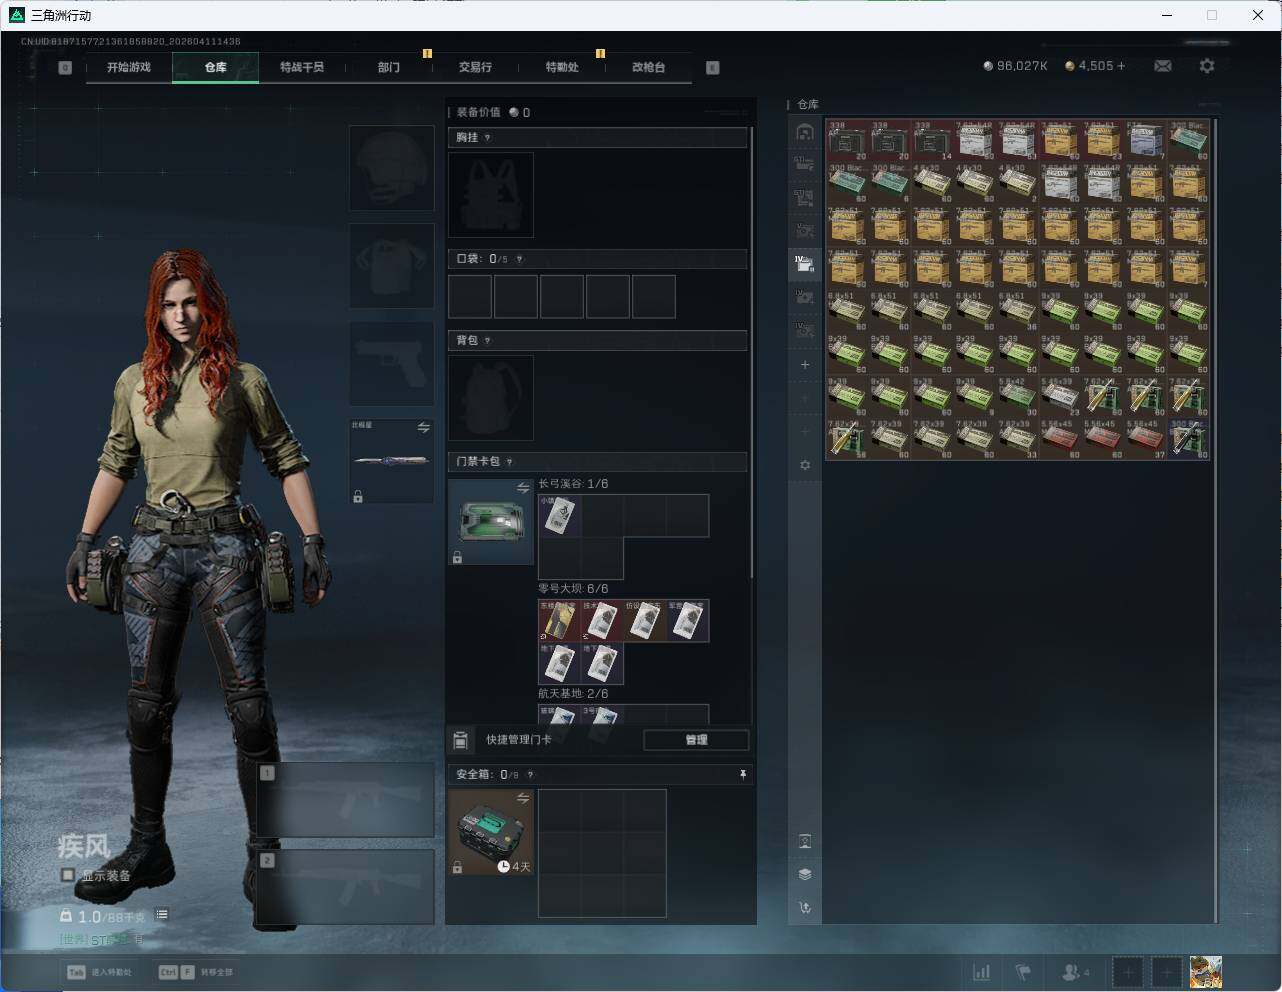Viewport: 1282px width, 992px height.
Task: Click the warehouse portrait frame icon
Action: (x=805, y=841)
